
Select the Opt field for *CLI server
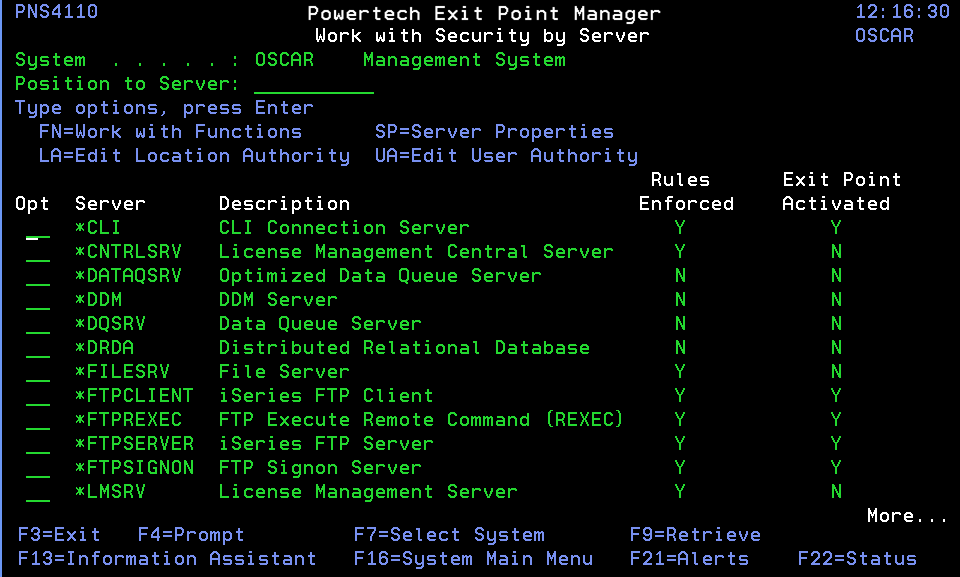(38, 228)
